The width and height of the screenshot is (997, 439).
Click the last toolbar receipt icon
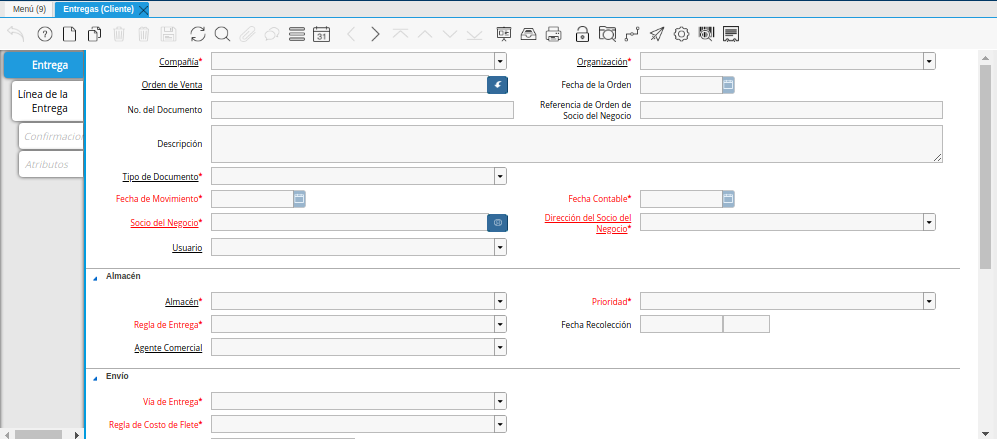(x=731, y=34)
